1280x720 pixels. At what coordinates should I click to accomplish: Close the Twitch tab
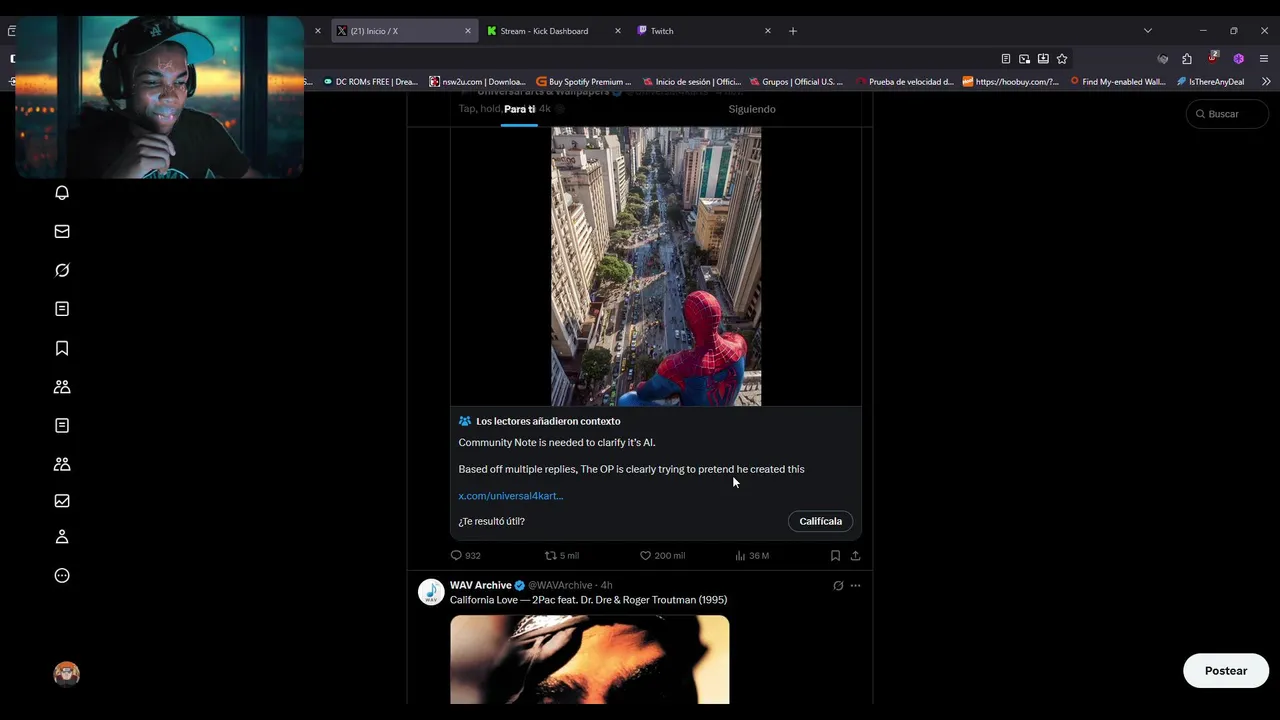click(x=768, y=31)
